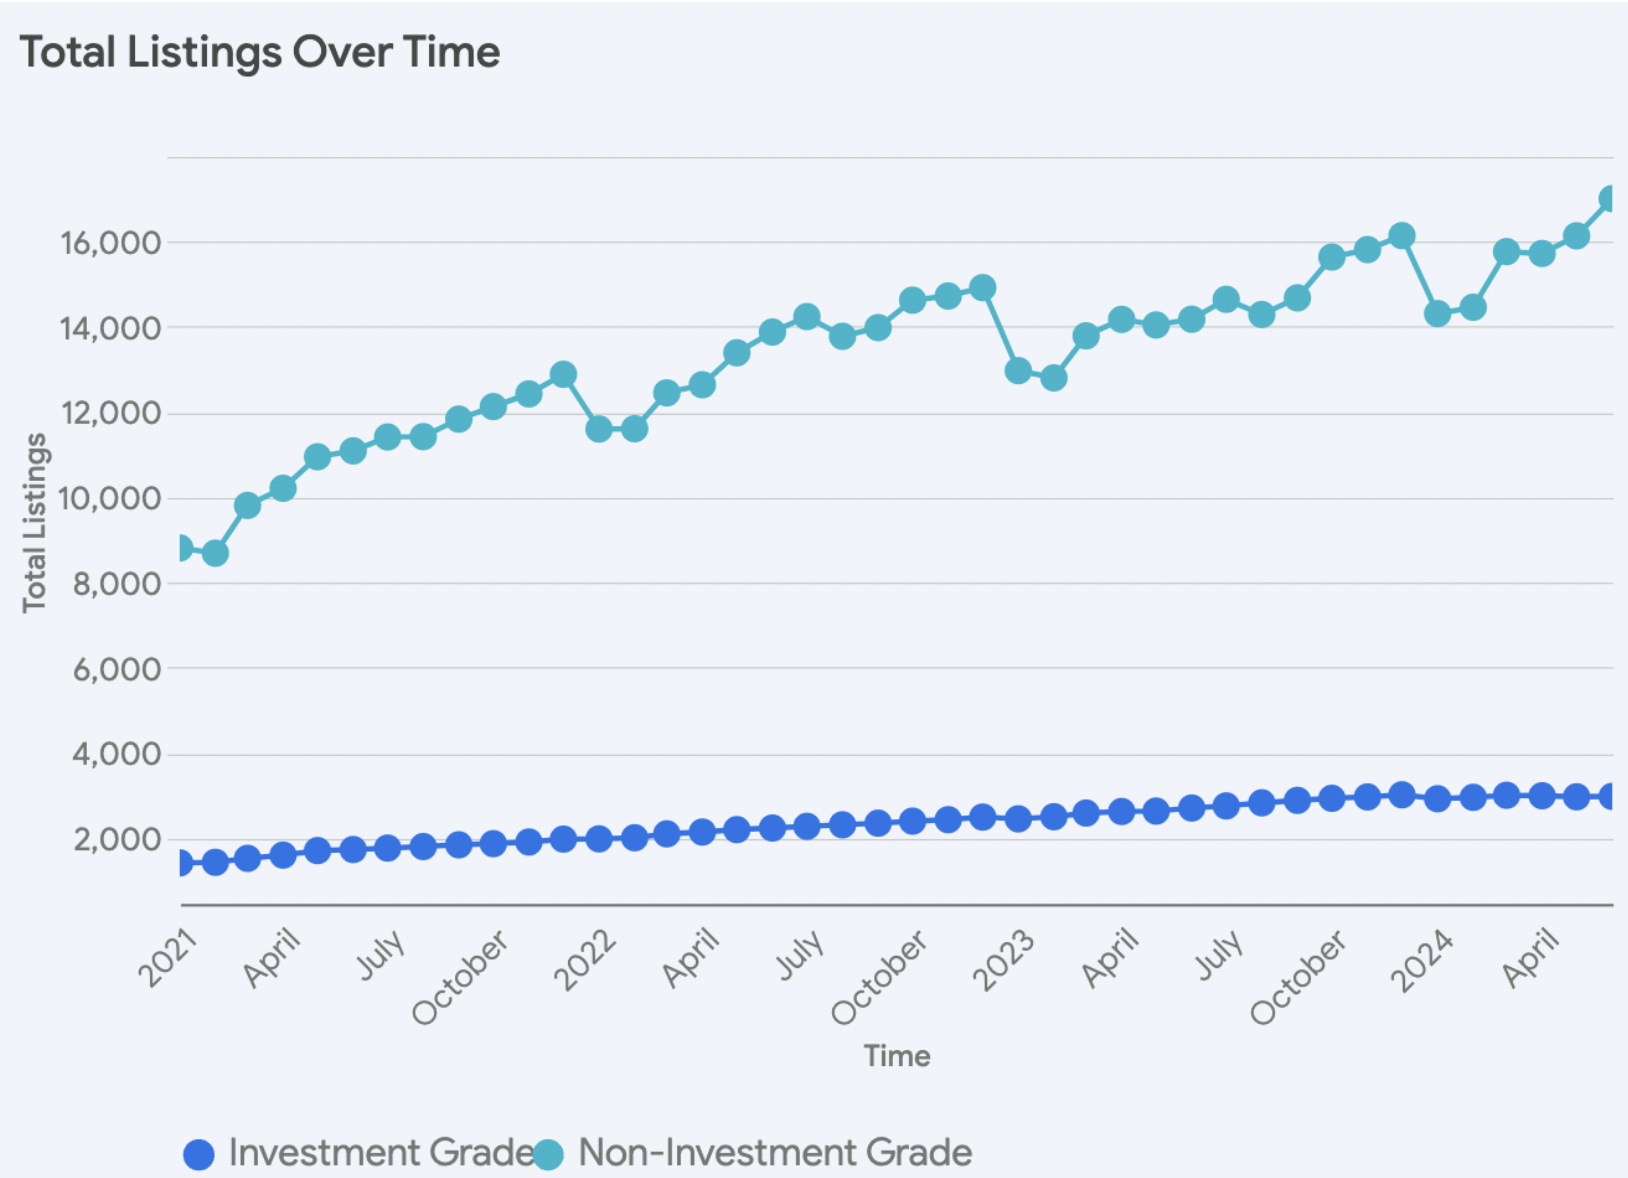
Task: Click the Non-Investment Grade January 2022 data point
Action: point(599,429)
